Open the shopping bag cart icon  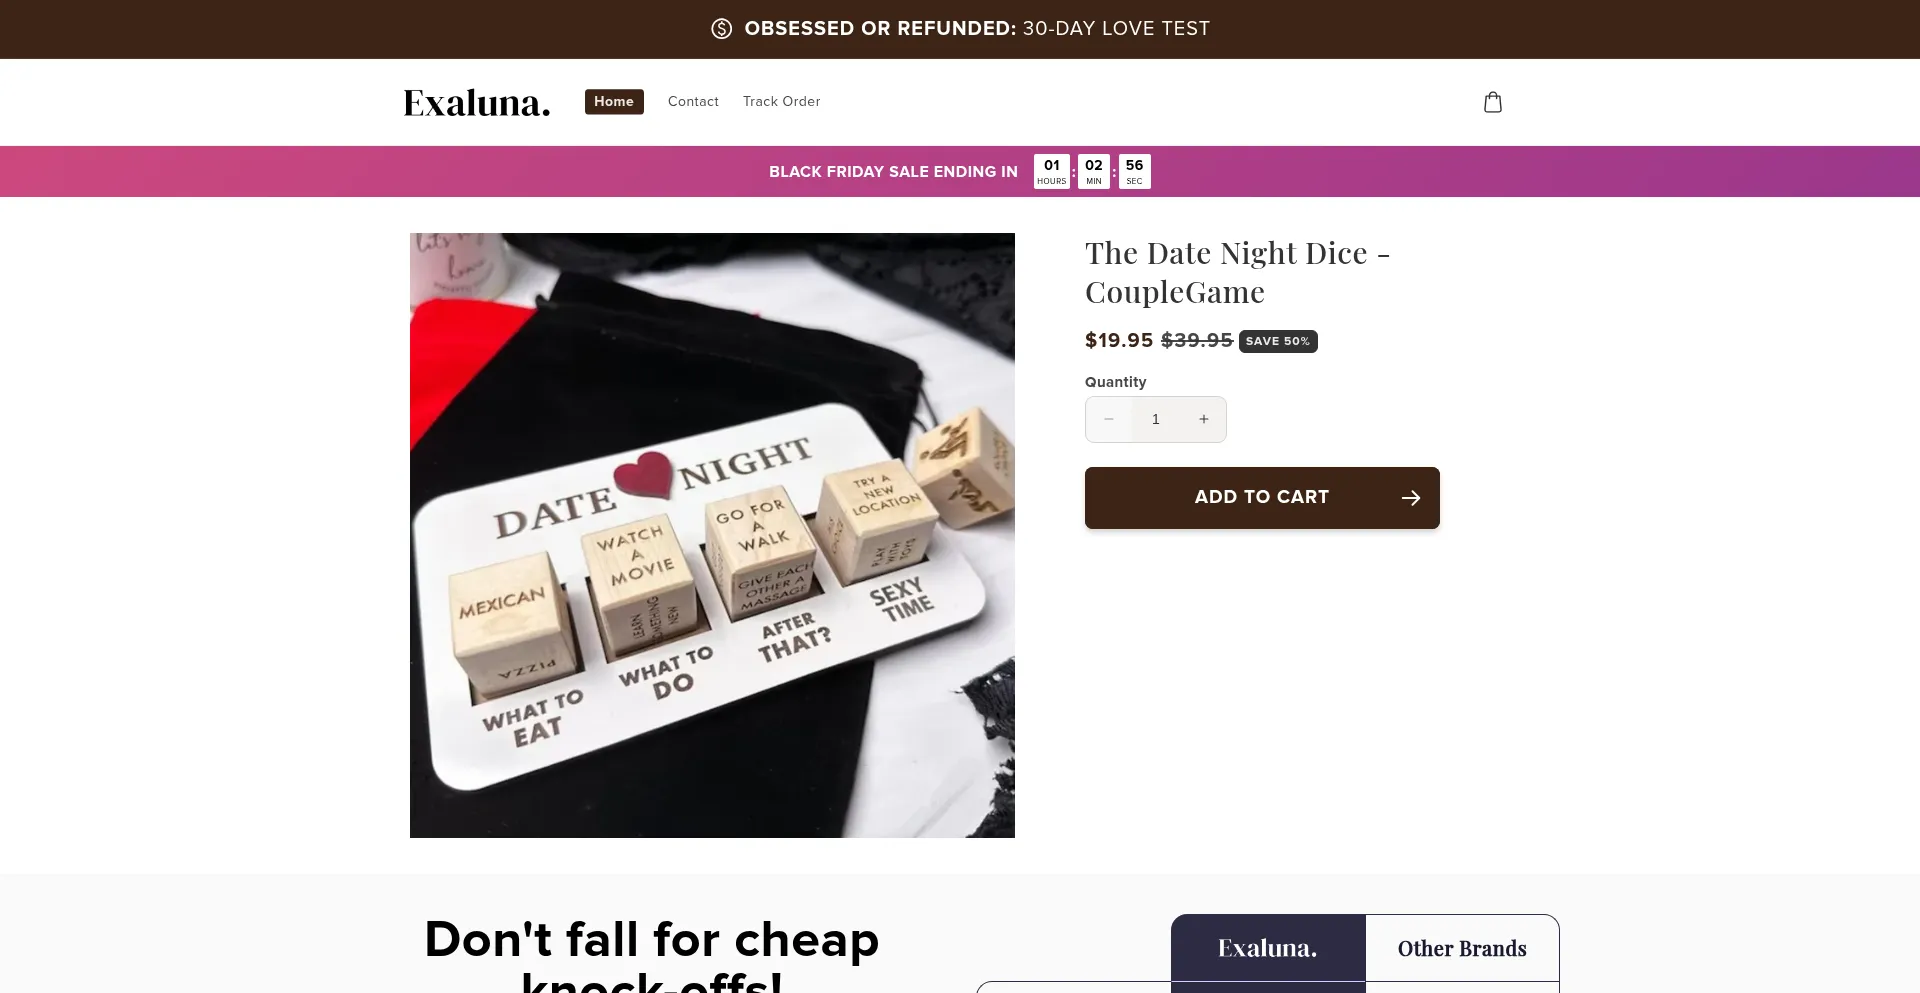click(x=1493, y=102)
